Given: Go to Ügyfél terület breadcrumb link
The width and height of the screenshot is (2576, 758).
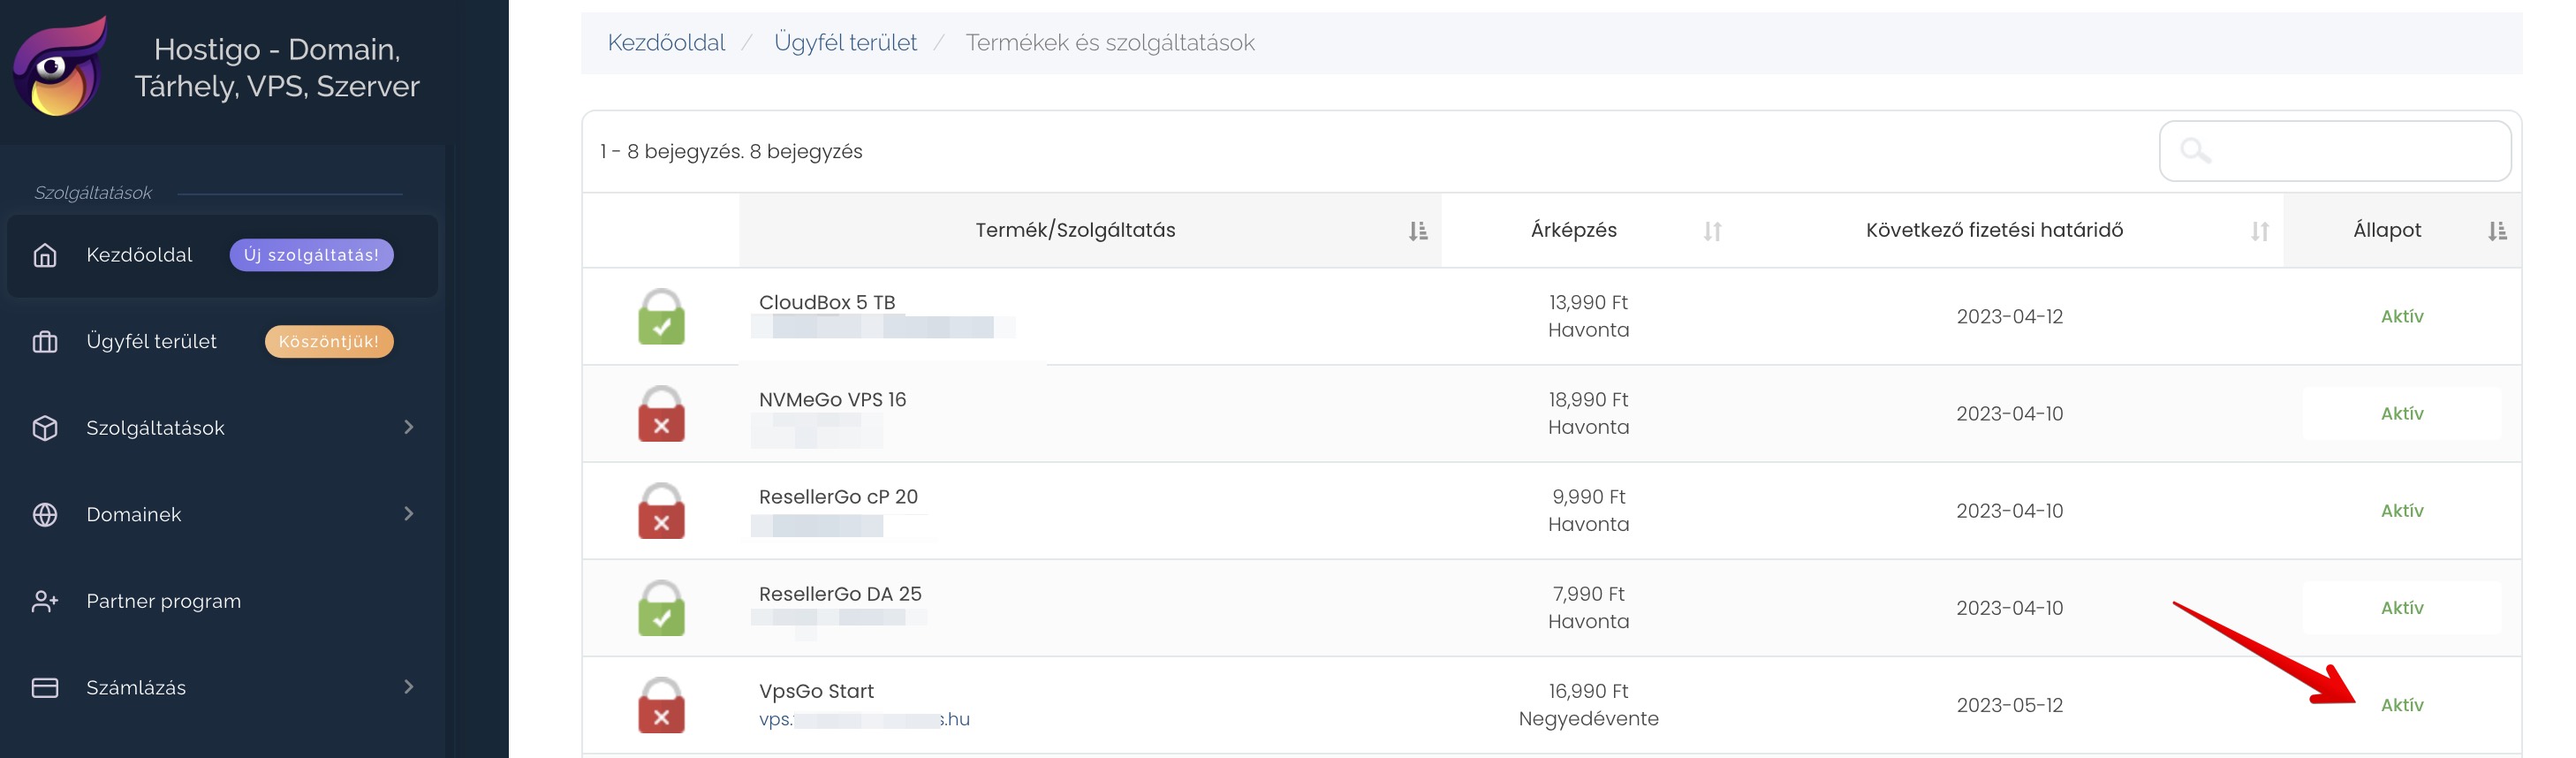Looking at the screenshot, I should click(845, 43).
